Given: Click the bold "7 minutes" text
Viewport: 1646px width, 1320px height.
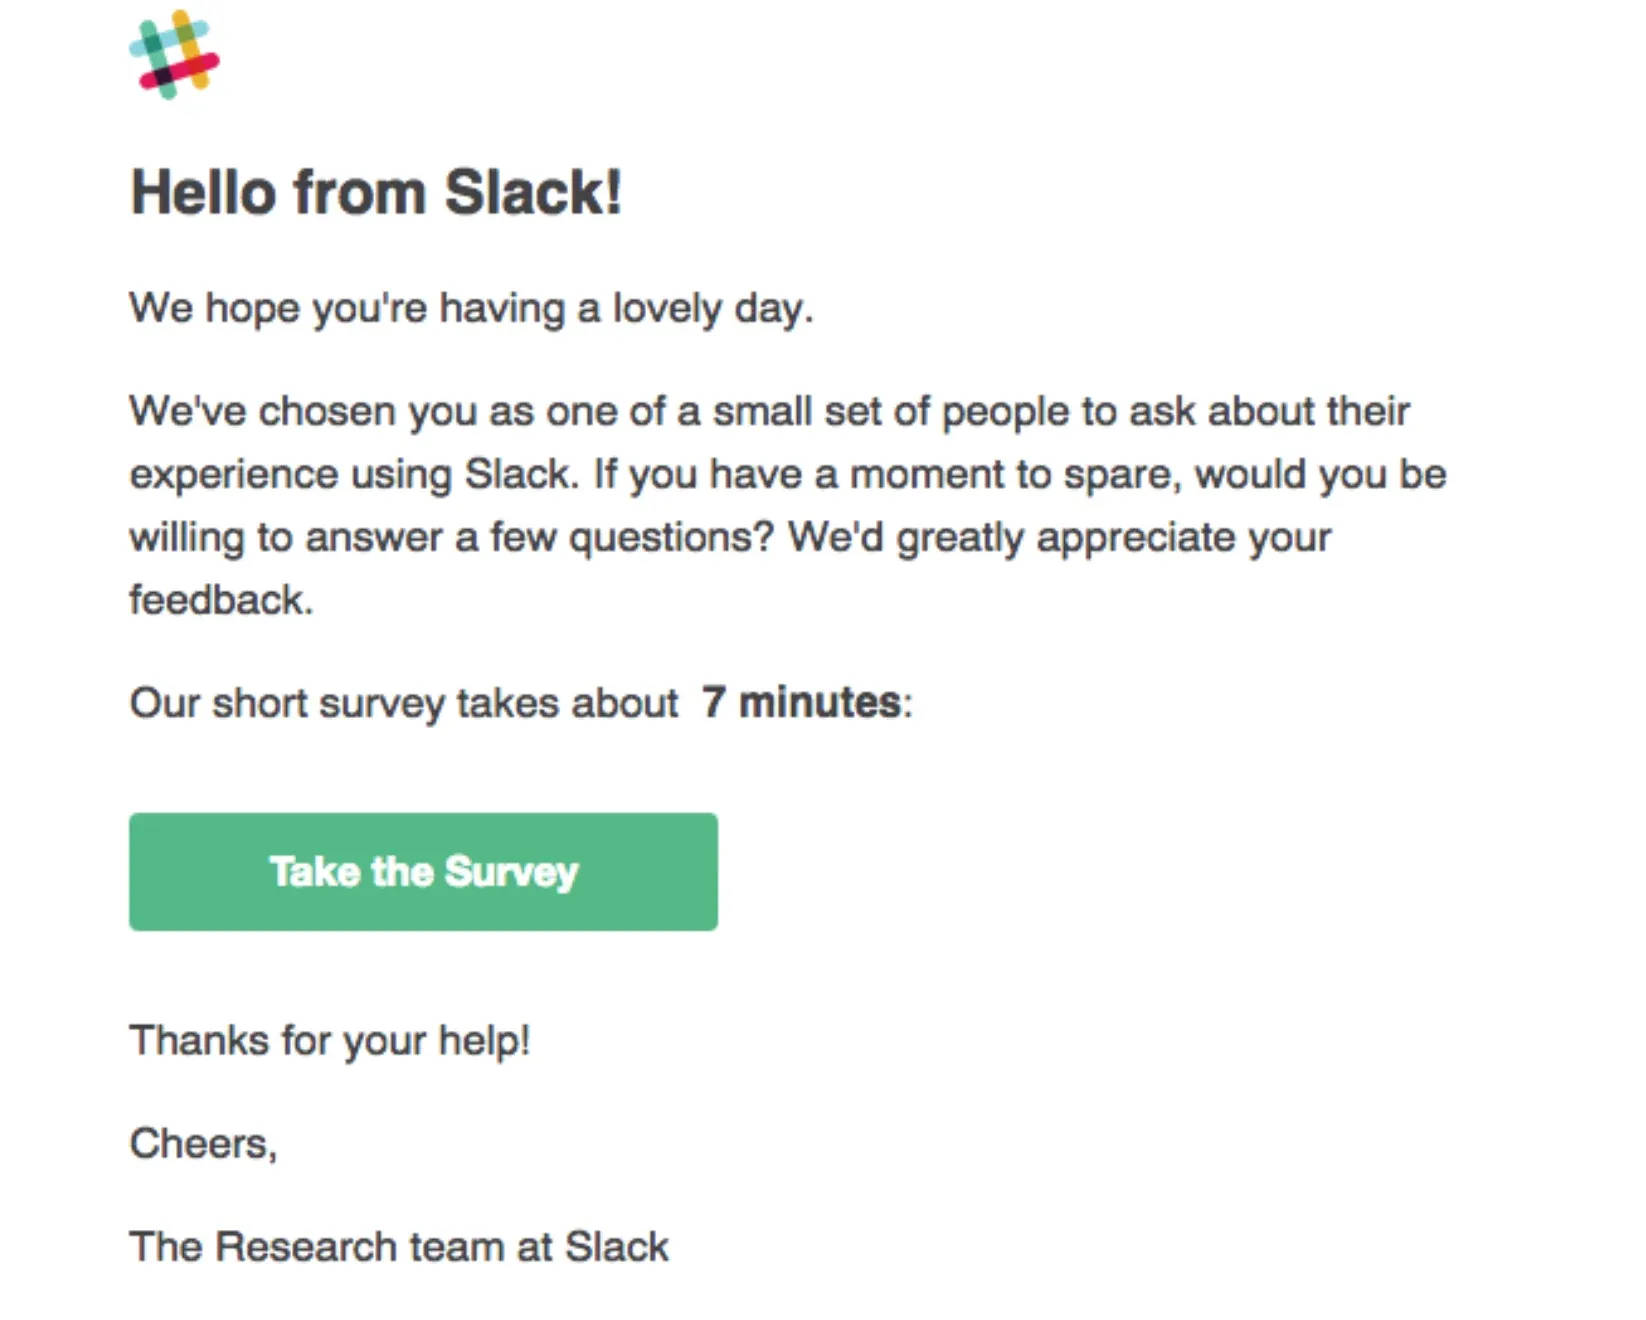Looking at the screenshot, I should [x=800, y=702].
